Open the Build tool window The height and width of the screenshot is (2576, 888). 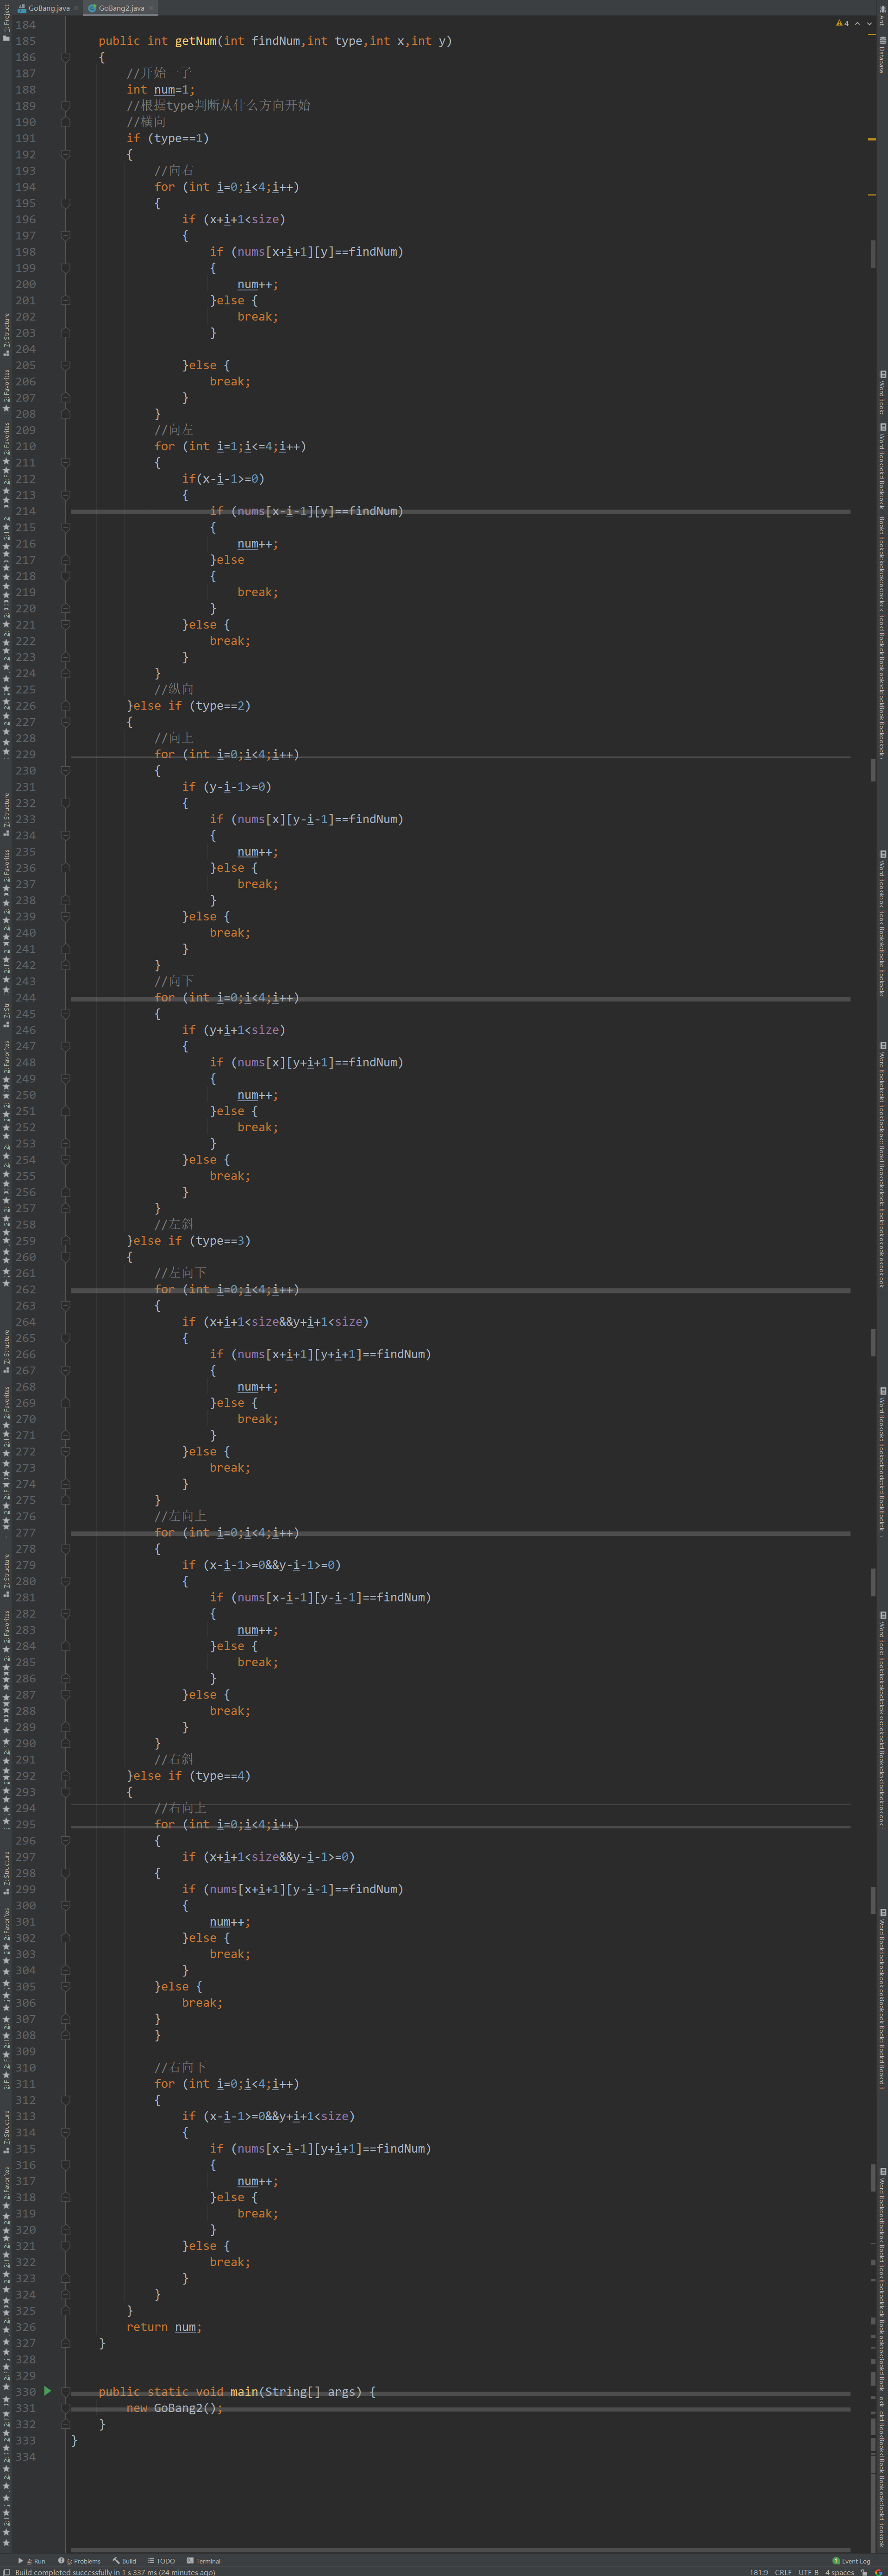pyautogui.click(x=125, y=2561)
